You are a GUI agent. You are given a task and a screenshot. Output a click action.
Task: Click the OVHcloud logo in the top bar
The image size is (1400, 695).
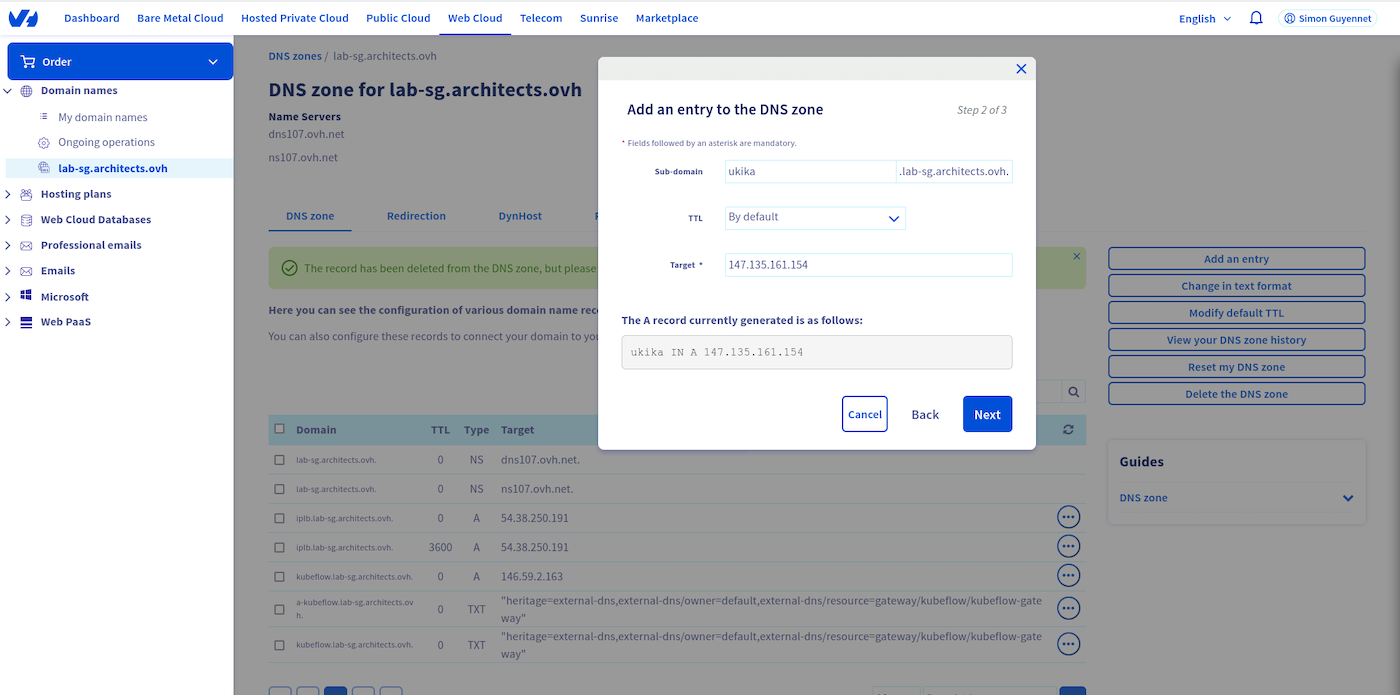coord(22,17)
